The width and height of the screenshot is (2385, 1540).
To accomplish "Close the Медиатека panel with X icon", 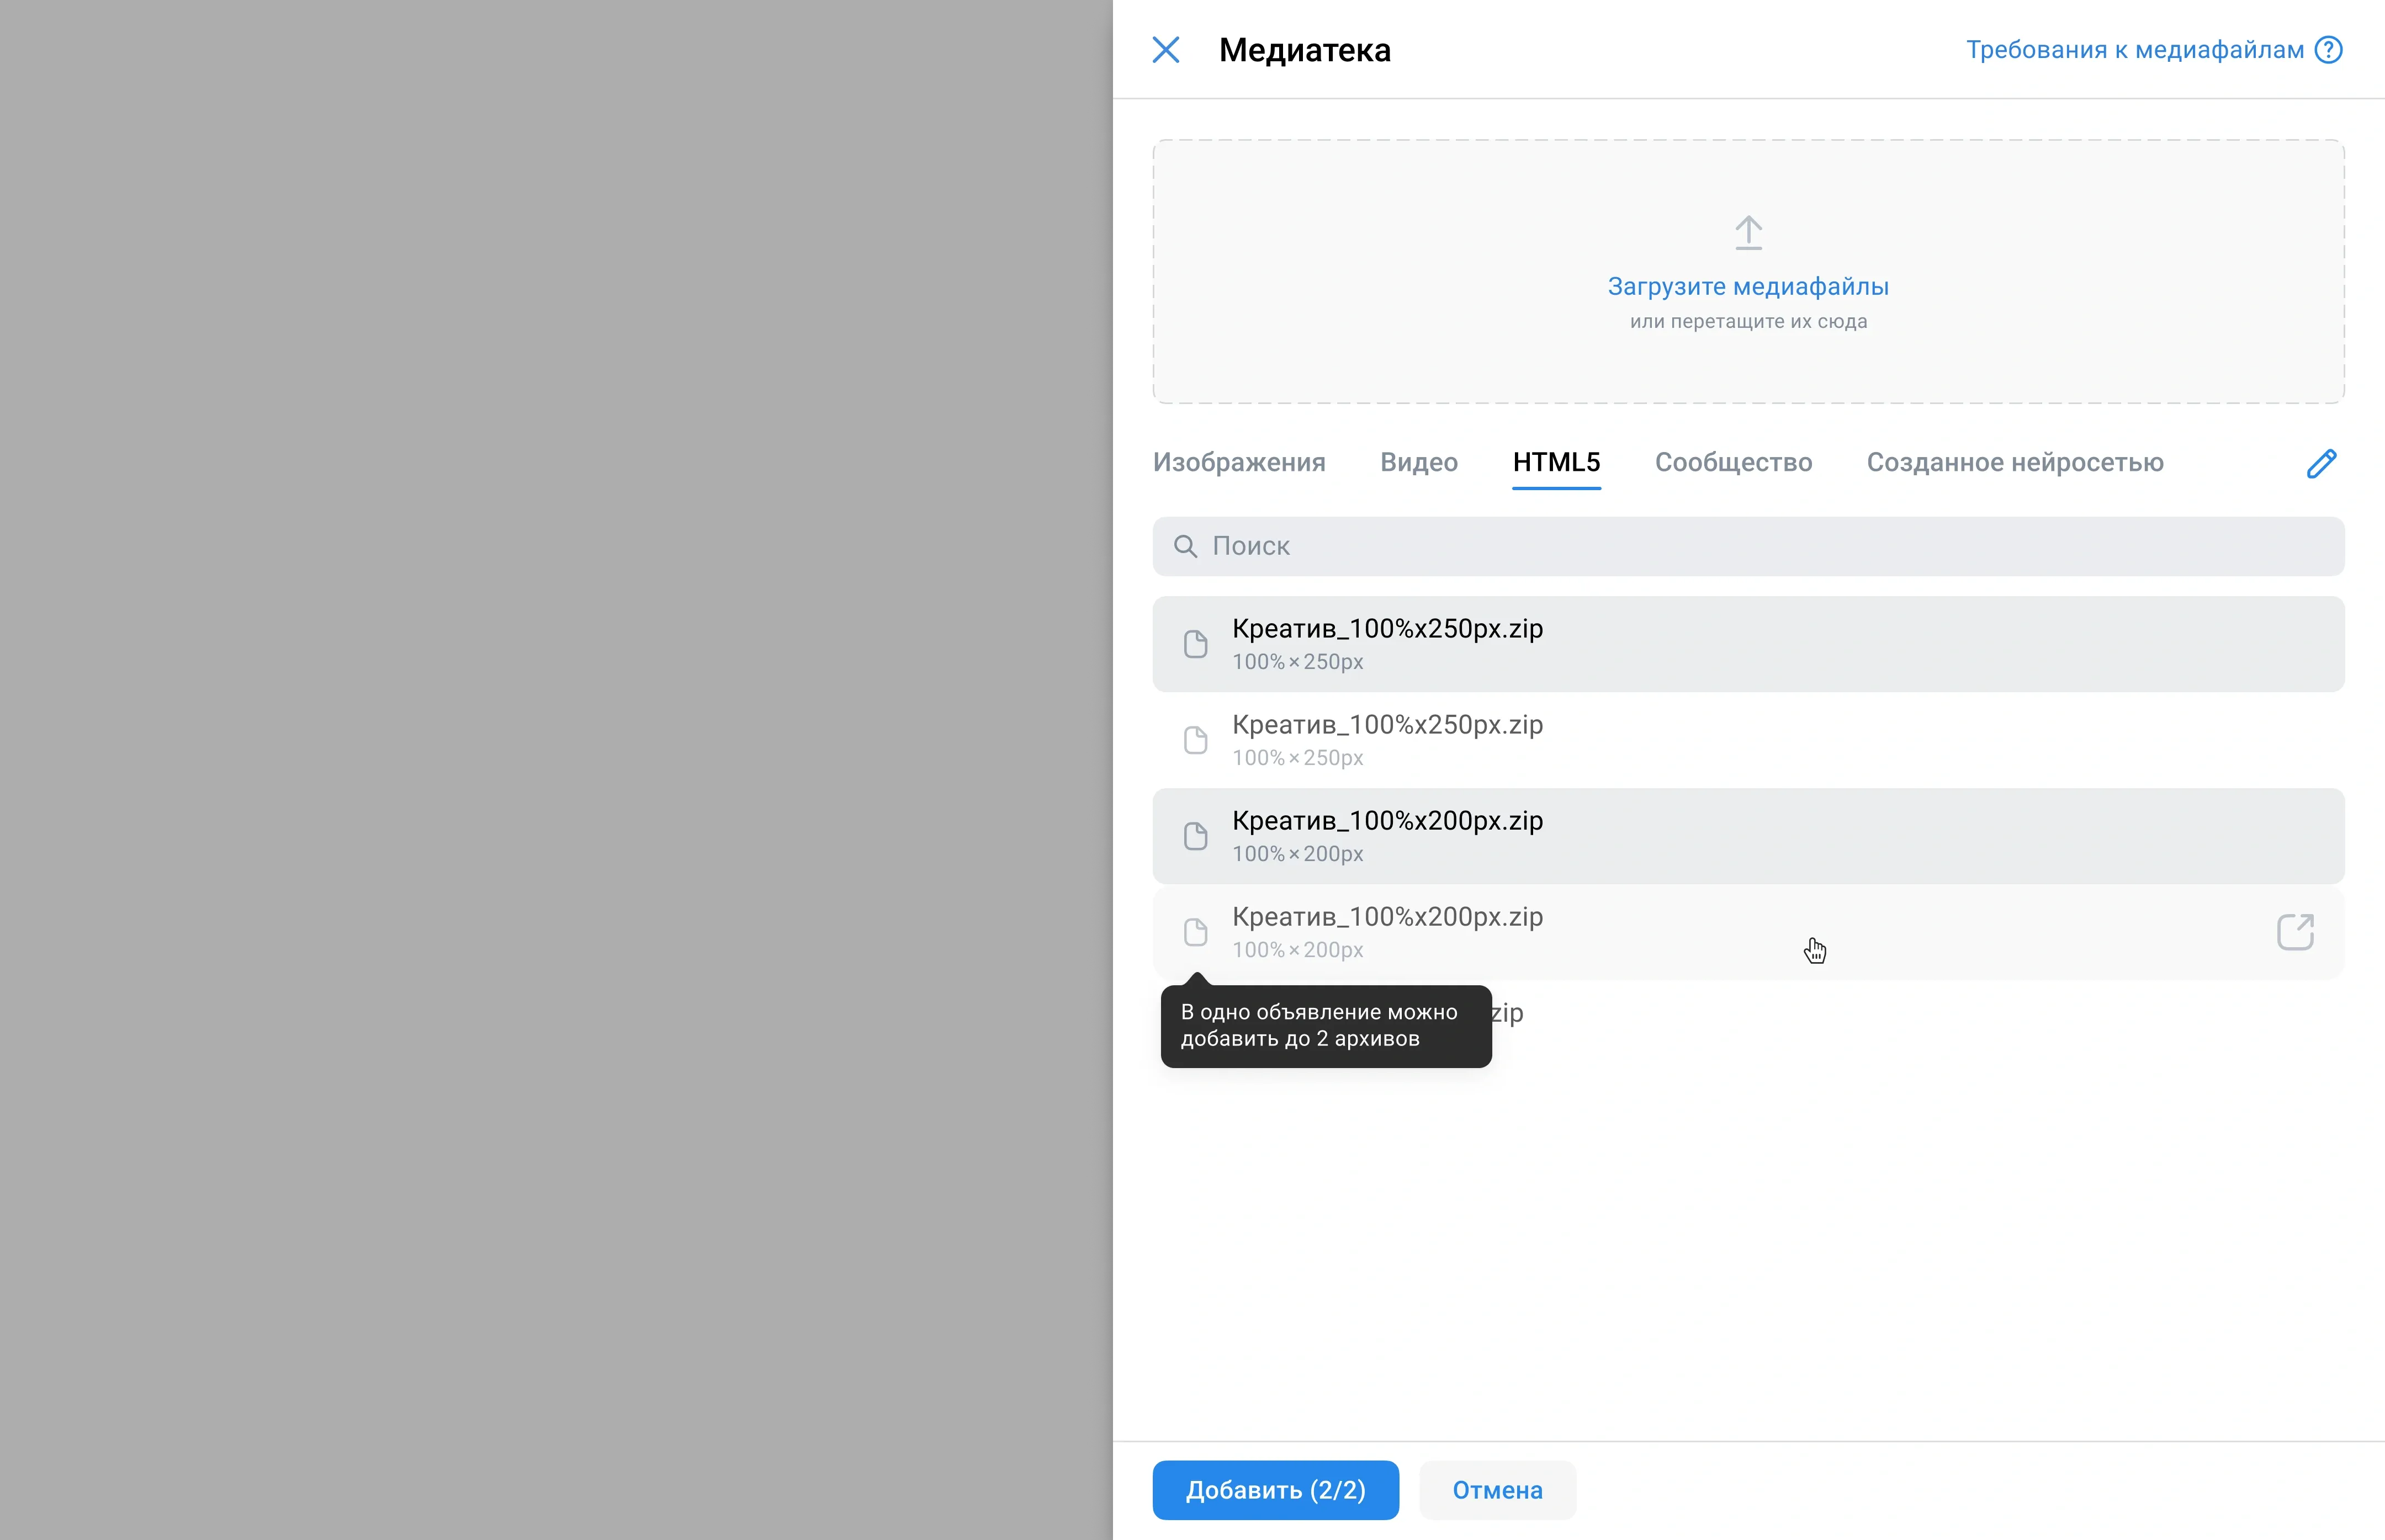I will point(1166,50).
